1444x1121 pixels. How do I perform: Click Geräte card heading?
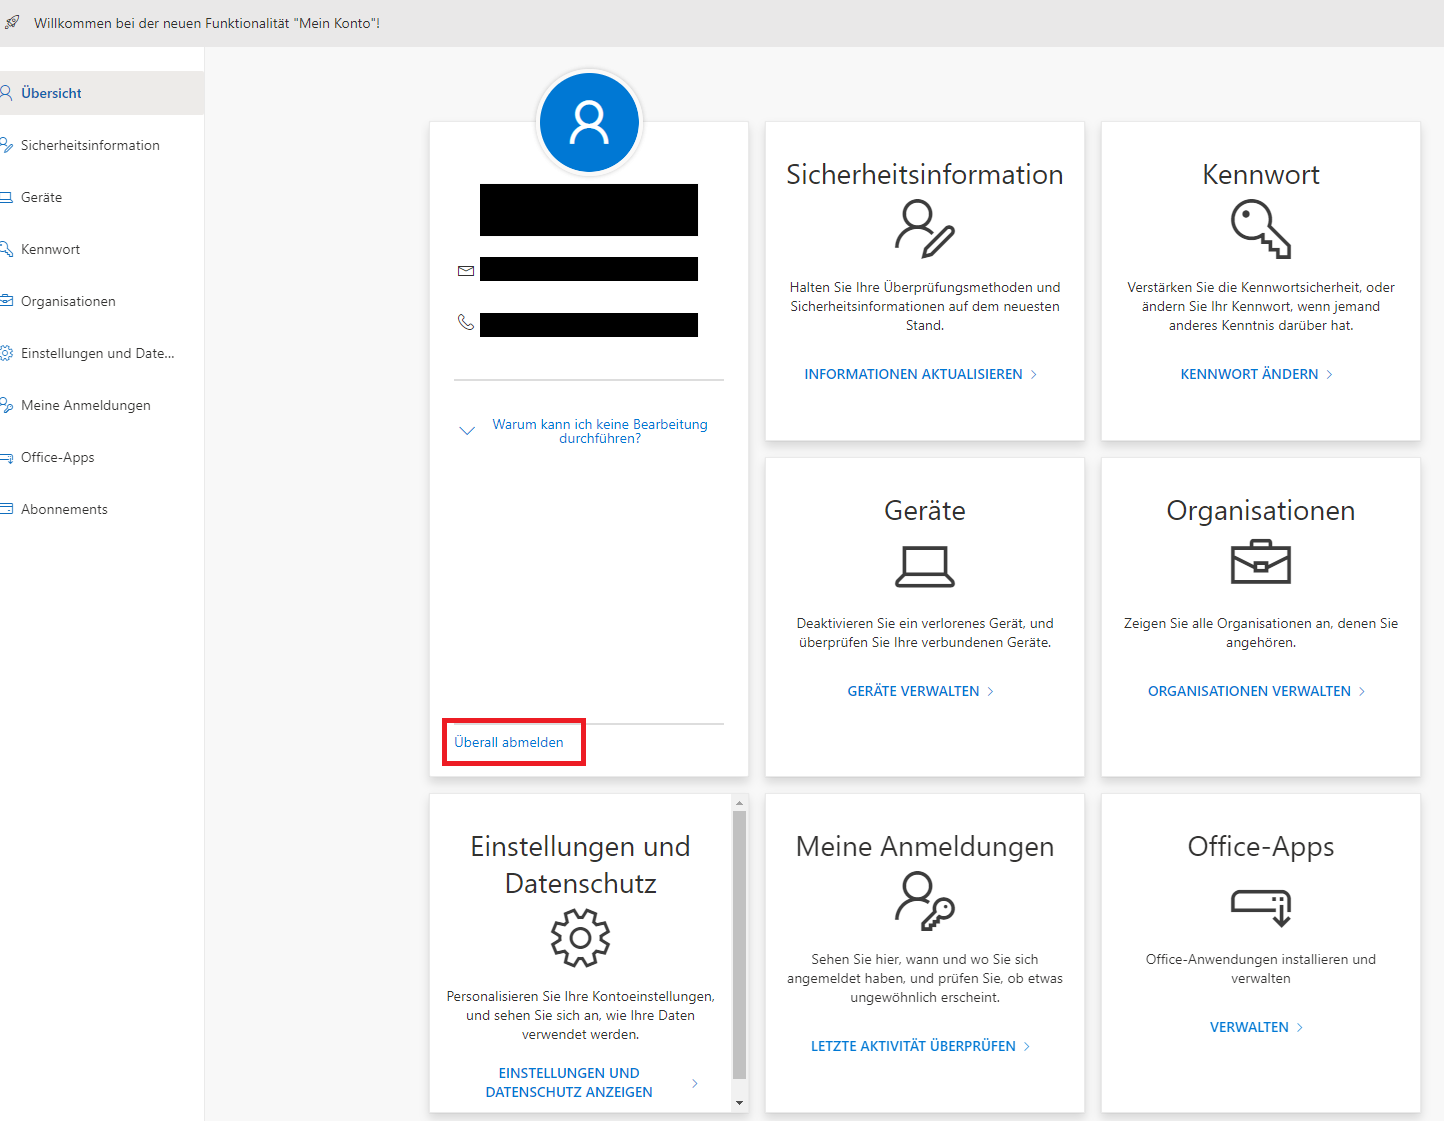[x=925, y=510]
